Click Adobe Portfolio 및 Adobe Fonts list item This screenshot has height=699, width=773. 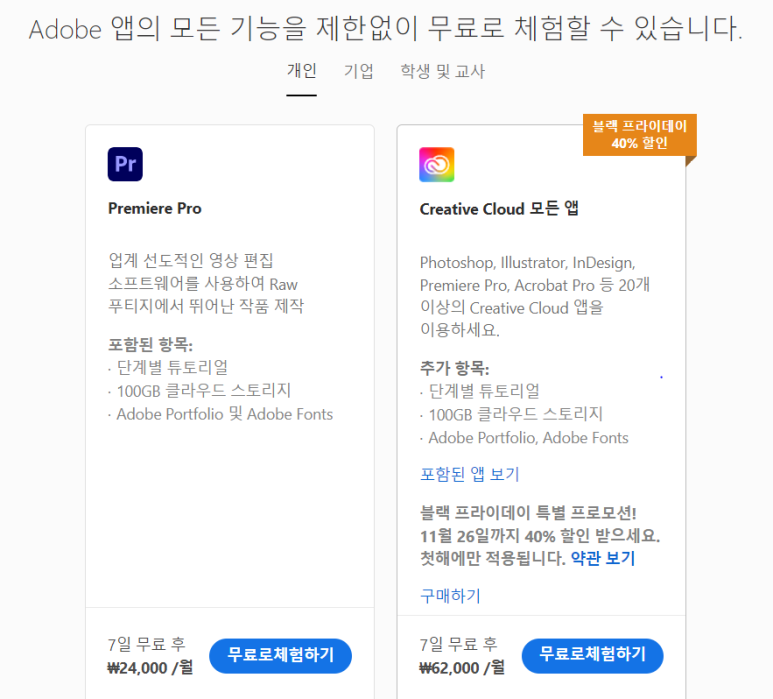click(x=220, y=414)
